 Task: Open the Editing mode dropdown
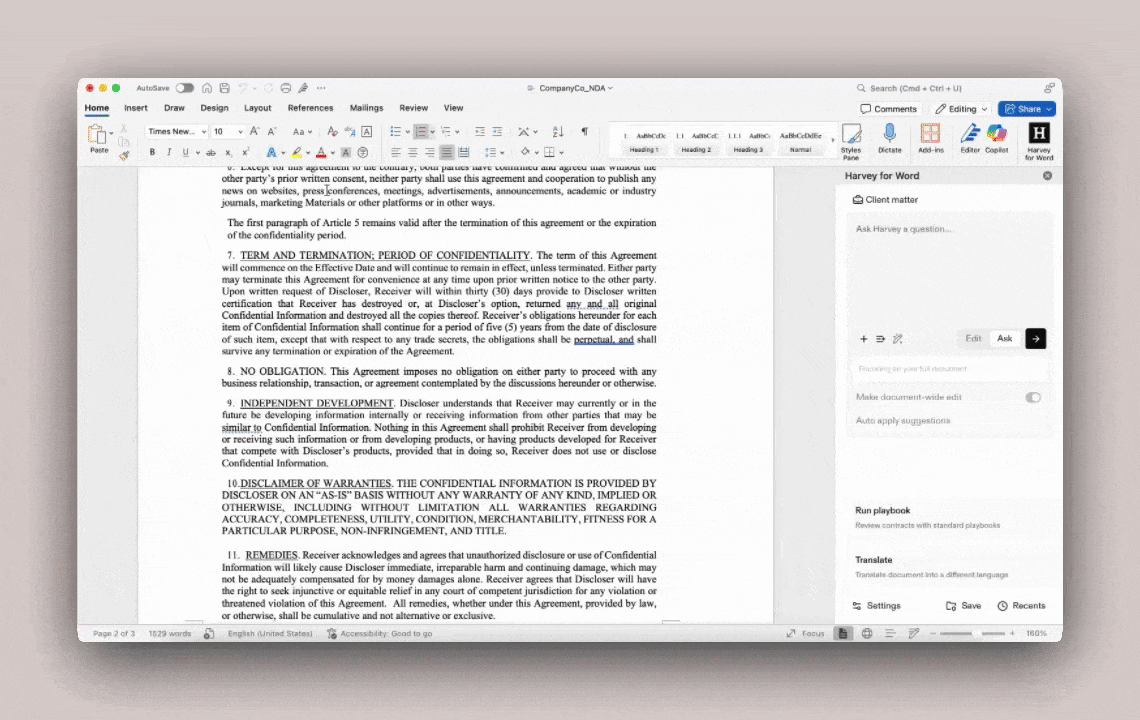tap(961, 109)
